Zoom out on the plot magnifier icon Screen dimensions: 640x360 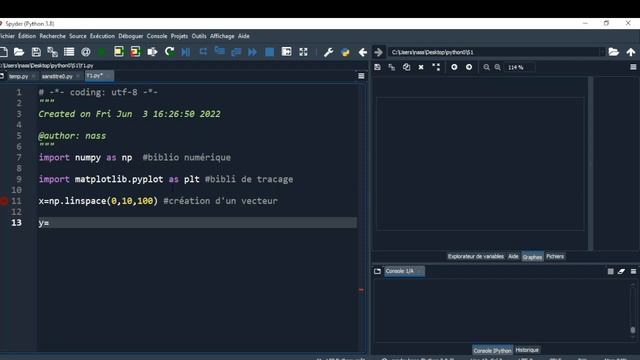point(487,67)
